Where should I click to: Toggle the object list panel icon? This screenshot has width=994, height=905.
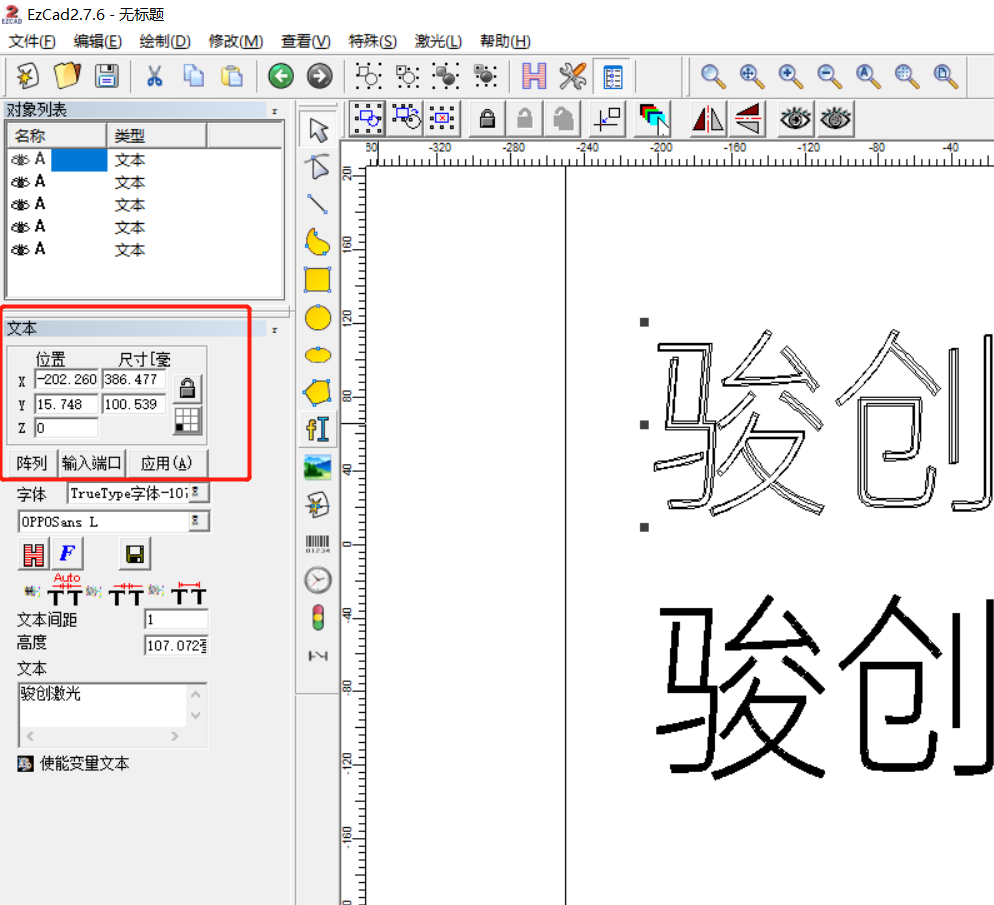click(x=612, y=77)
